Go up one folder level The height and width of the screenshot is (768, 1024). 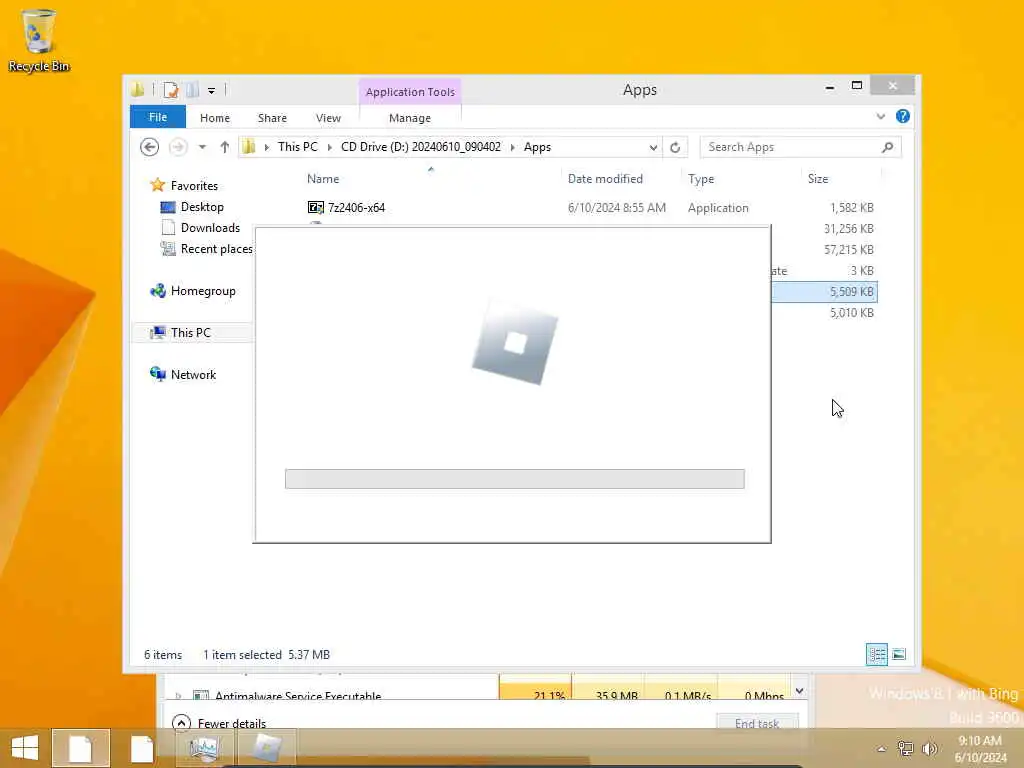225,147
